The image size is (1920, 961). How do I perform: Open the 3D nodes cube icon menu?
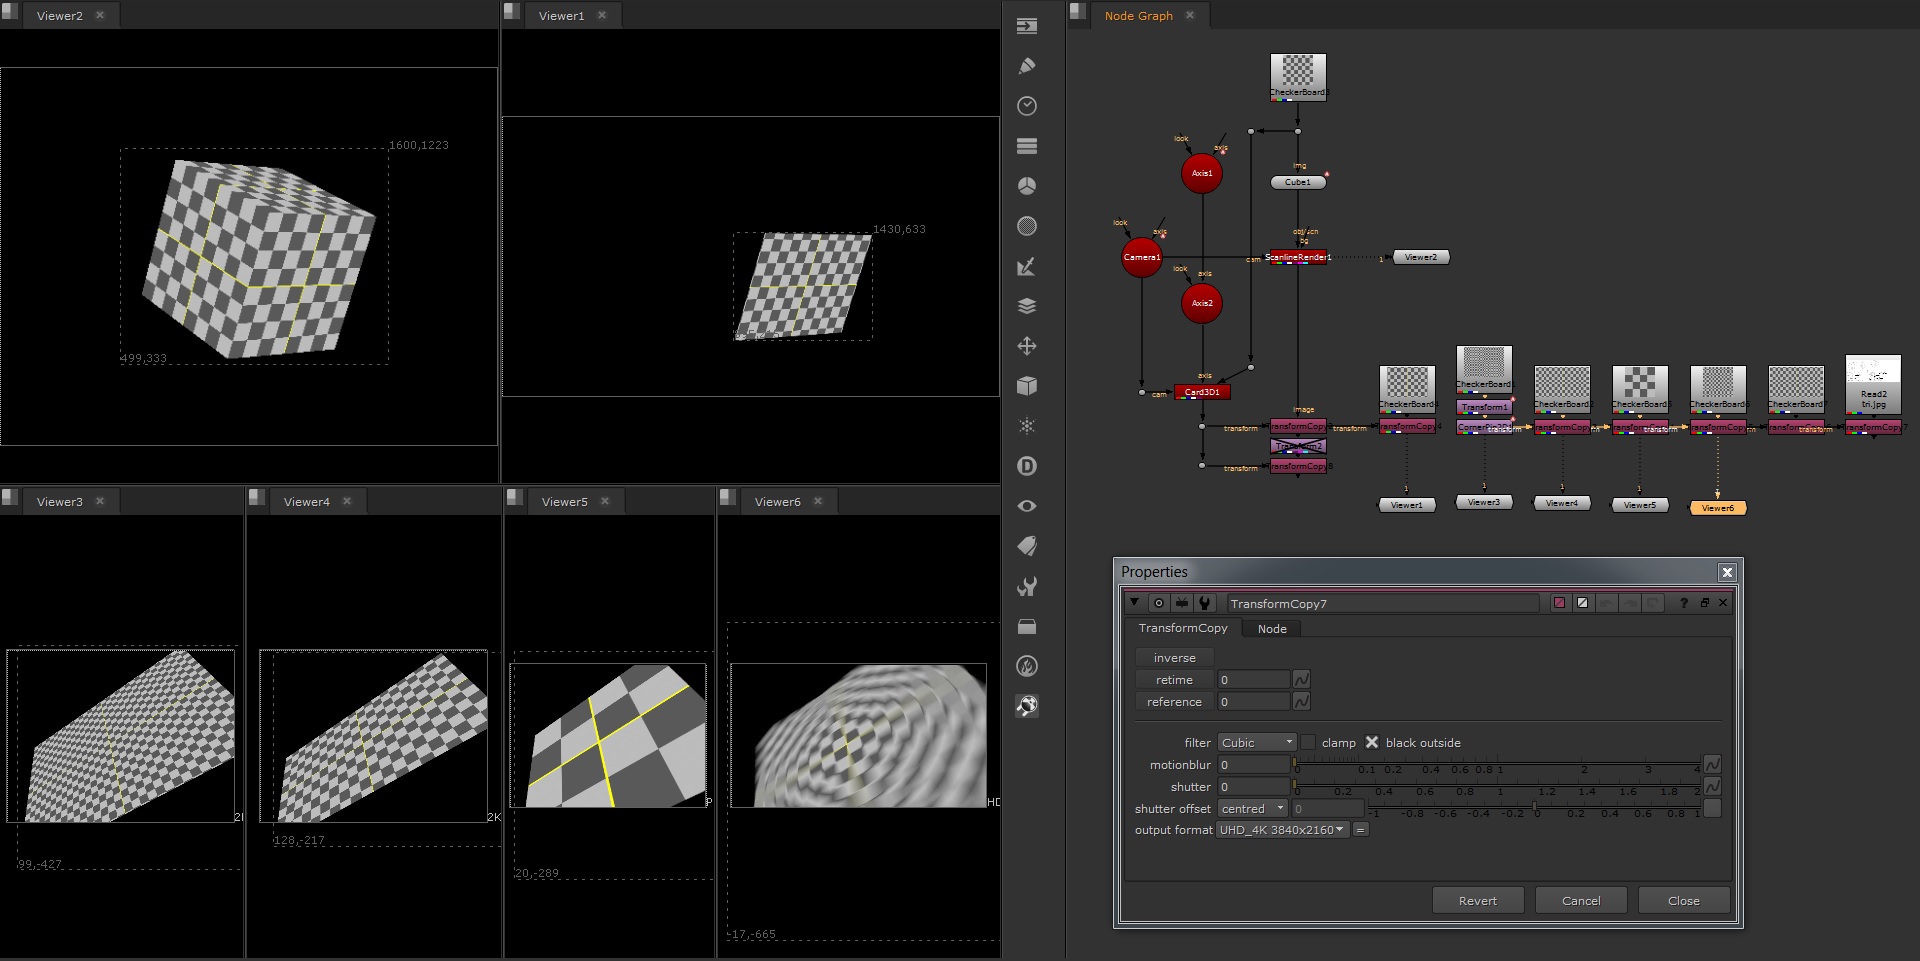[x=1027, y=386]
